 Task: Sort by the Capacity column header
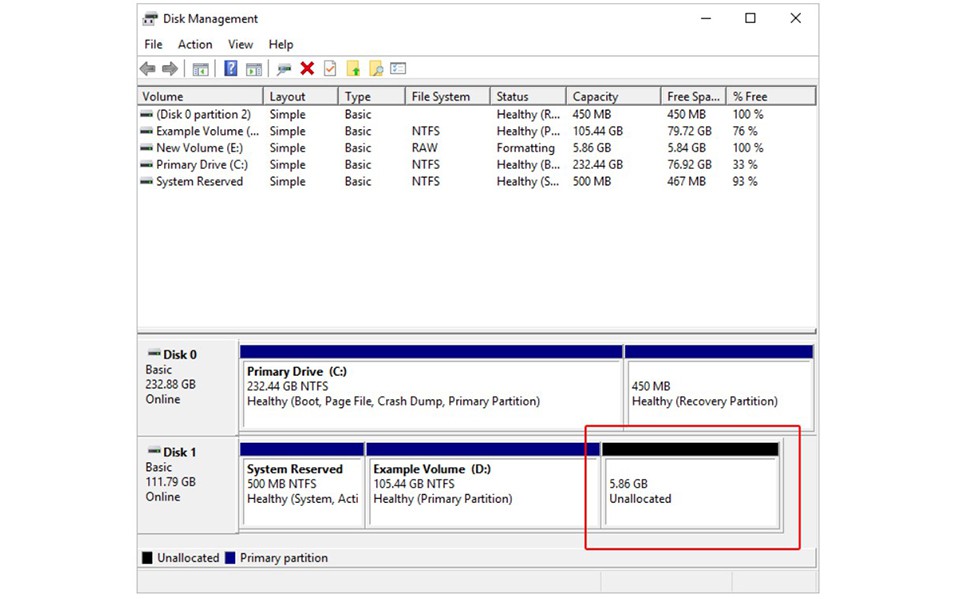click(x=613, y=97)
